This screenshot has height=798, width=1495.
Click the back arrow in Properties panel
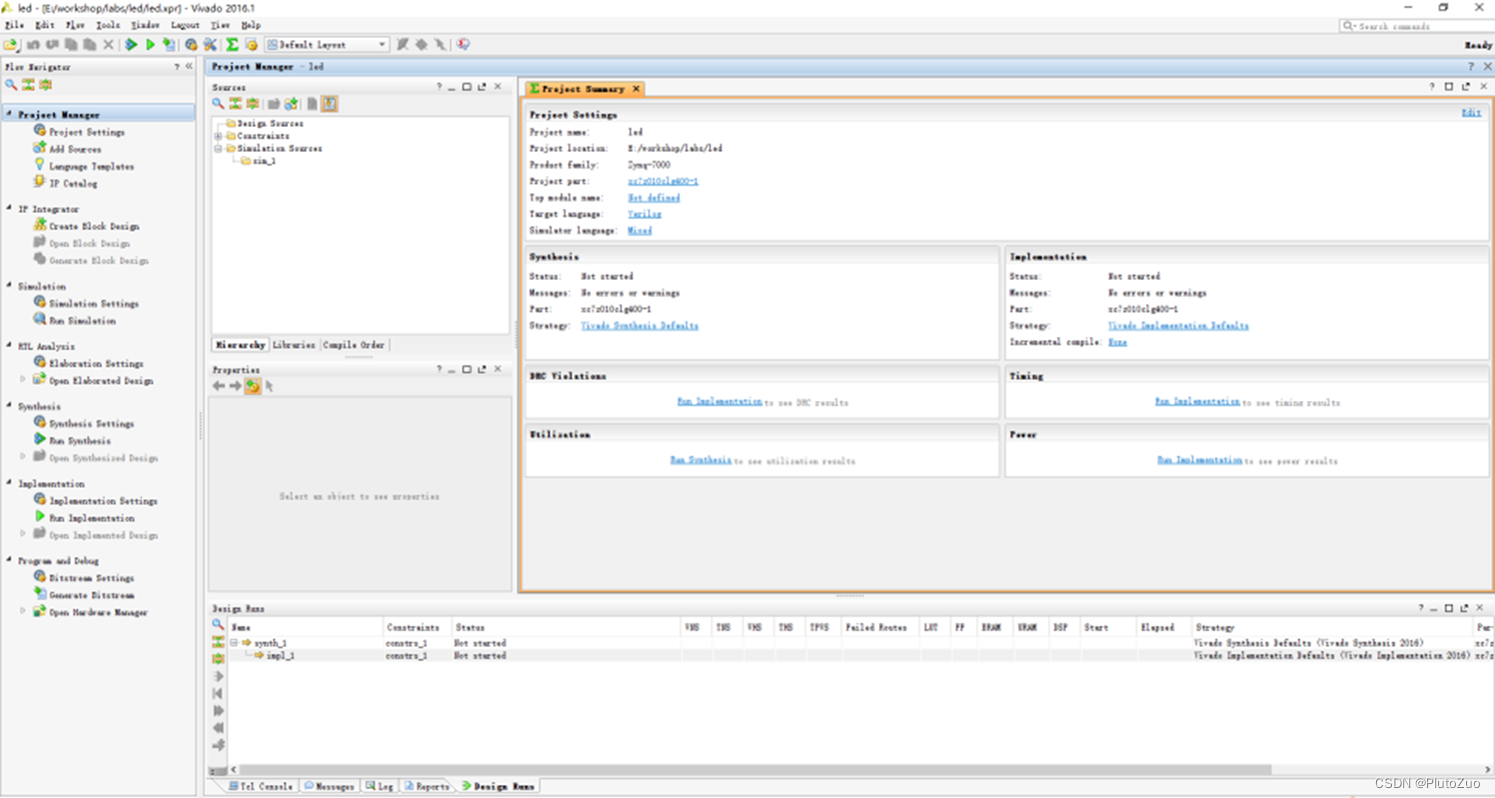point(218,386)
